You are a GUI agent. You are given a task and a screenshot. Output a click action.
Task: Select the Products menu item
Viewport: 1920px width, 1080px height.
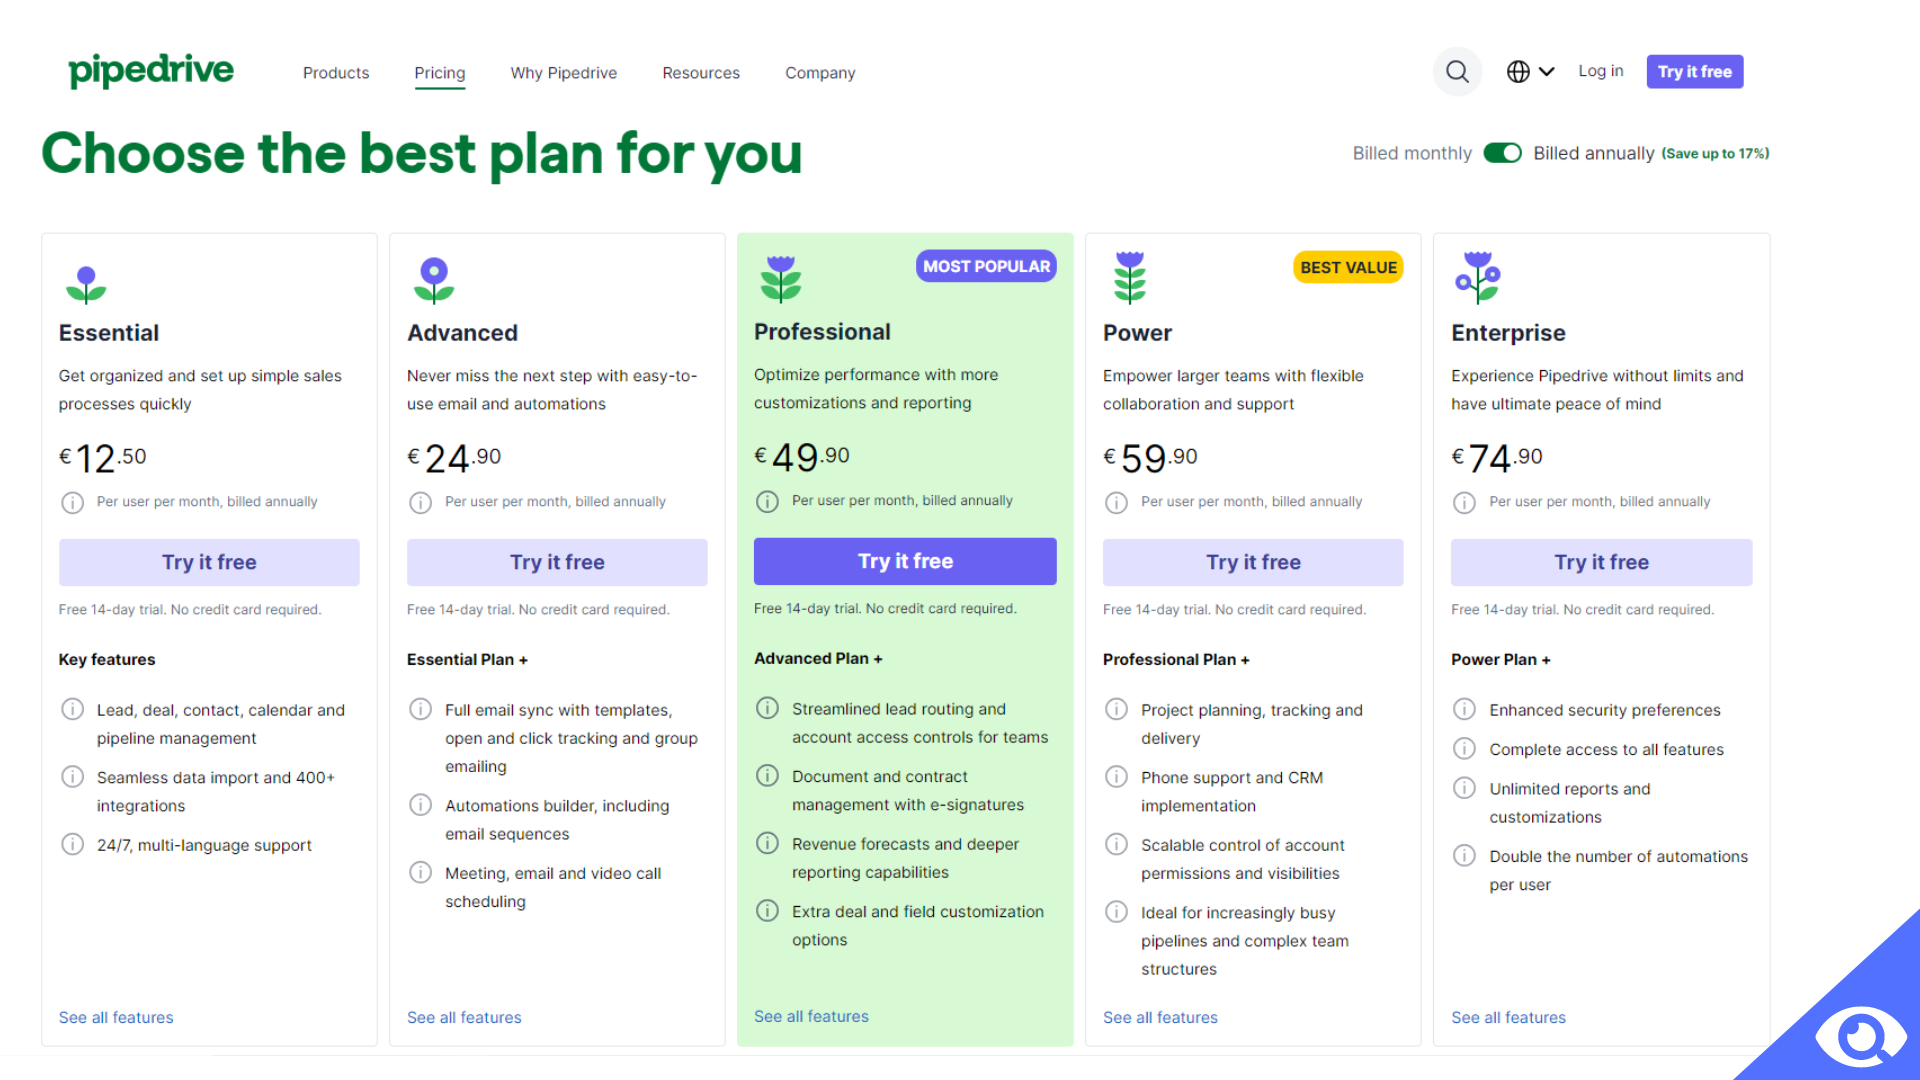pyautogui.click(x=335, y=73)
